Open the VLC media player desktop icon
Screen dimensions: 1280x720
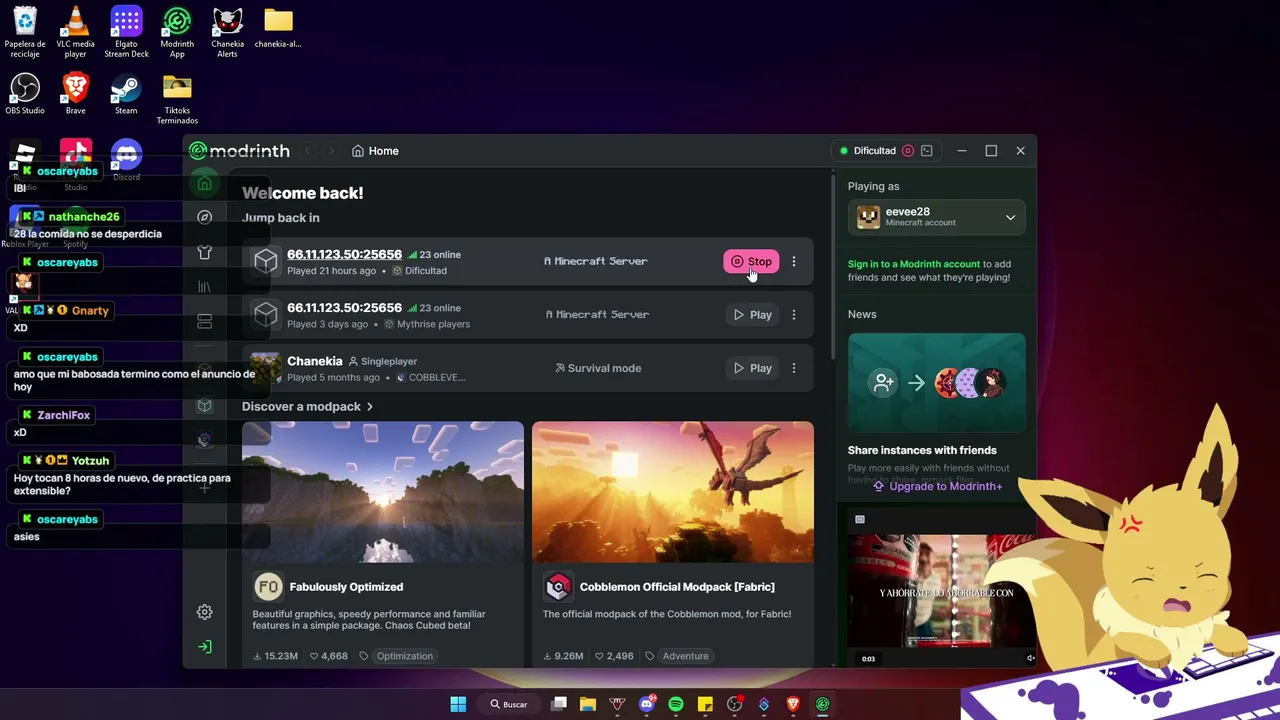tap(75, 33)
